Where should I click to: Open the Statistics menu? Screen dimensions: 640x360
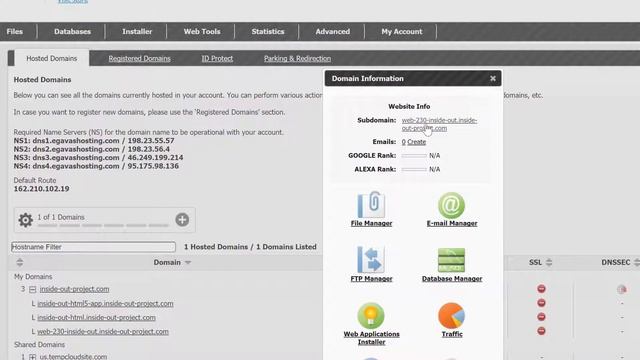(x=267, y=31)
